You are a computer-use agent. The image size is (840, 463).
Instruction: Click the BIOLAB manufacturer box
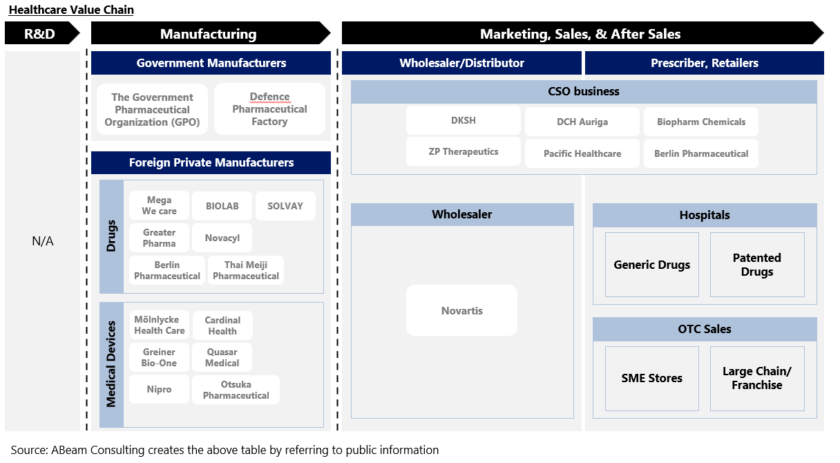click(x=221, y=206)
